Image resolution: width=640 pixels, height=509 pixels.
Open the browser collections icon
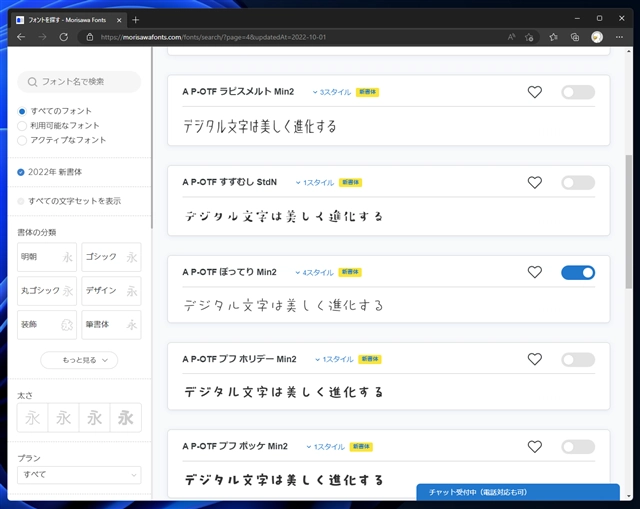(575, 37)
